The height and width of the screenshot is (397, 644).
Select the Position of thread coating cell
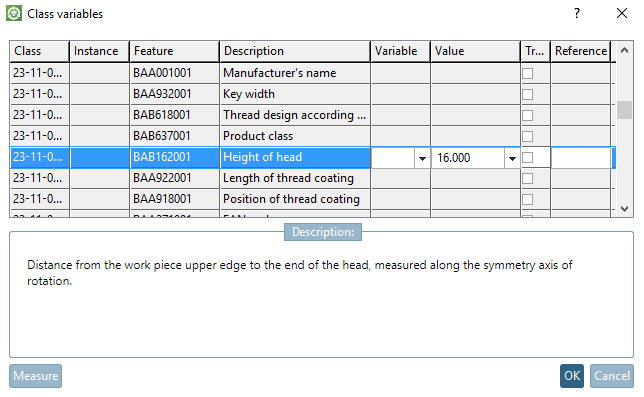point(295,199)
